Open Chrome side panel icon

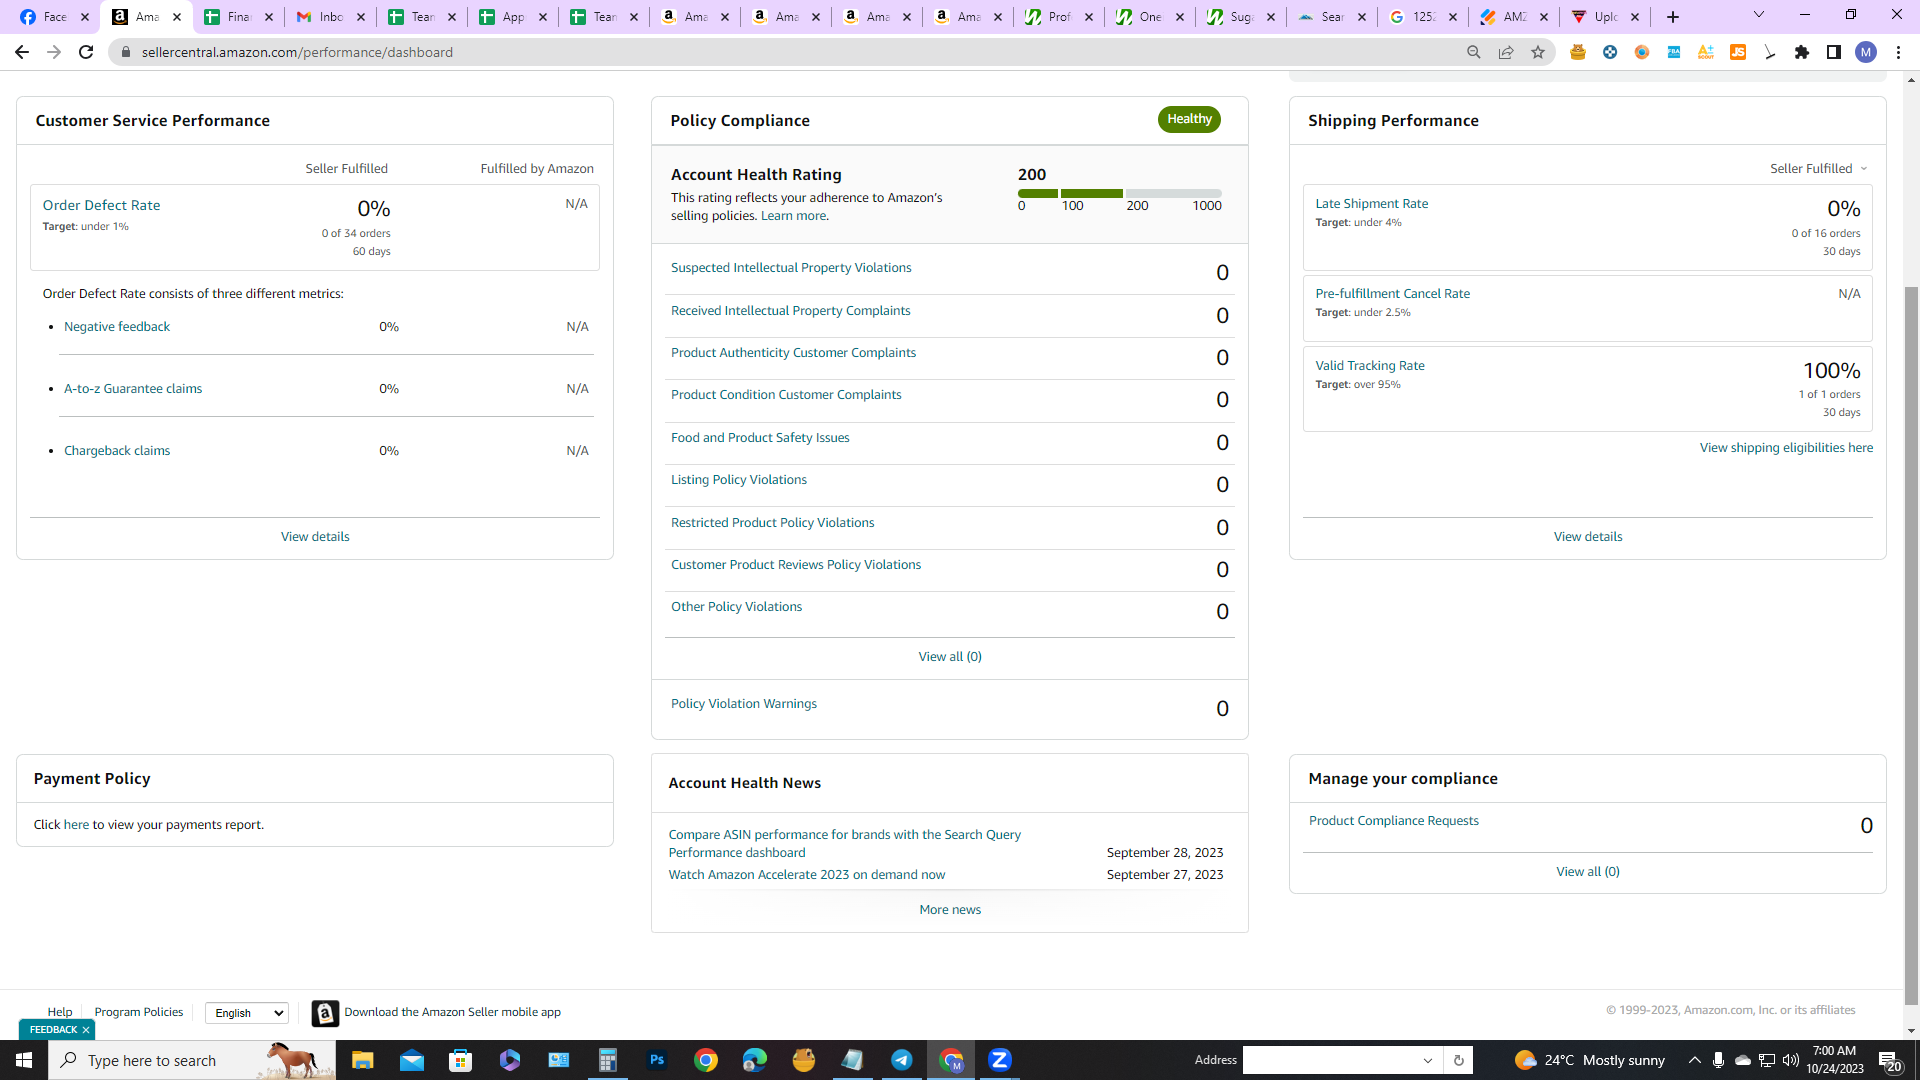point(1834,52)
